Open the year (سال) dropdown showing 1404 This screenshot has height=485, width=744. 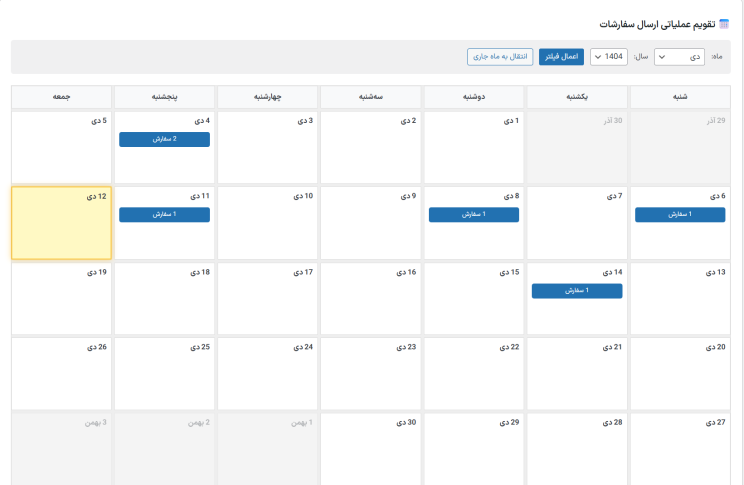coord(609,57)
